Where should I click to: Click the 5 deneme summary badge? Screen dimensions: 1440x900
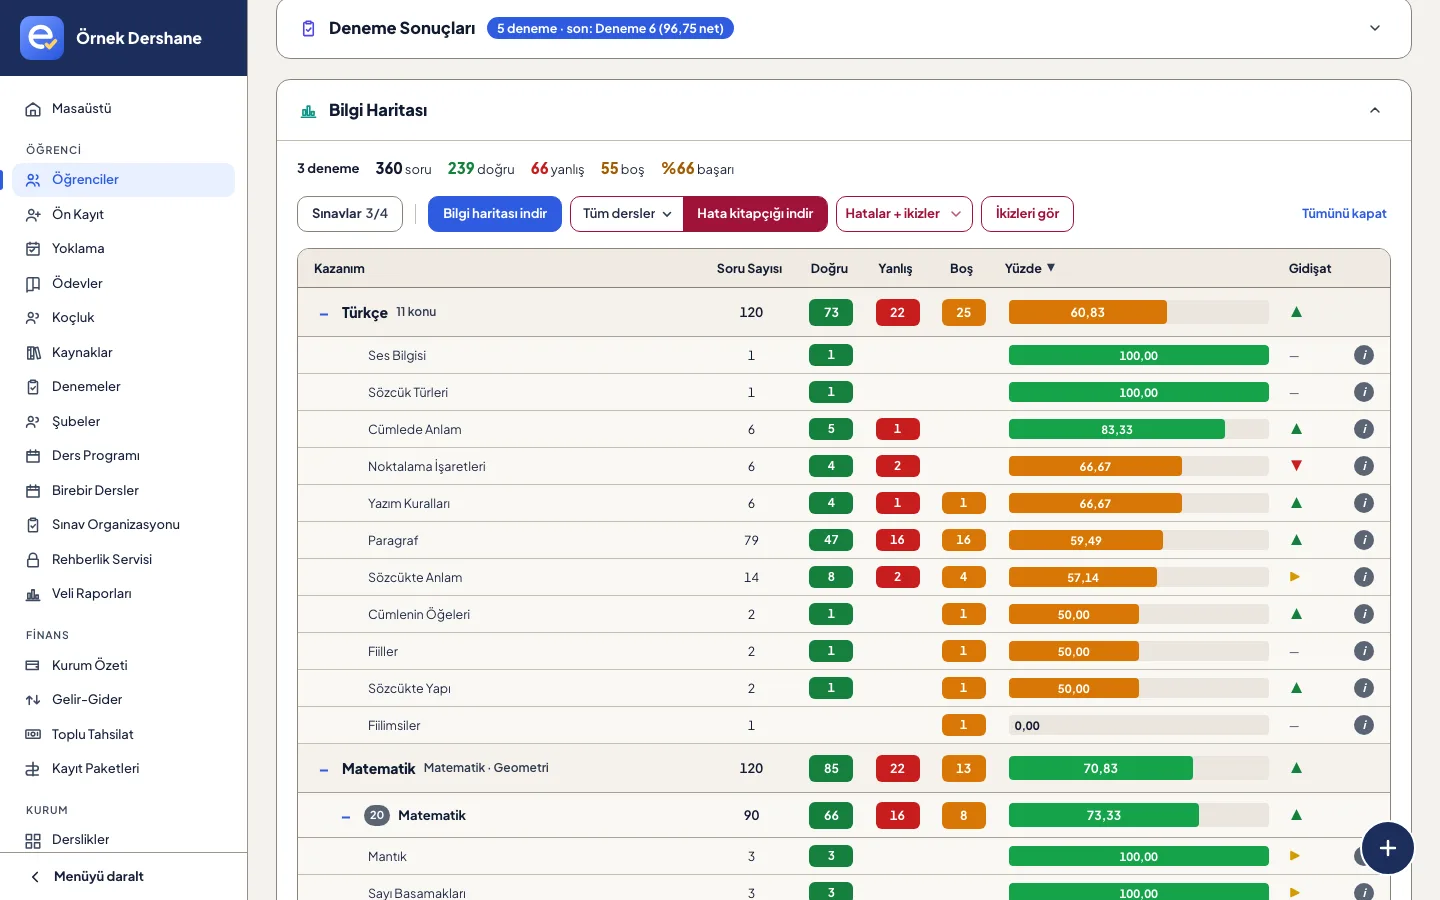pos(610,28)
